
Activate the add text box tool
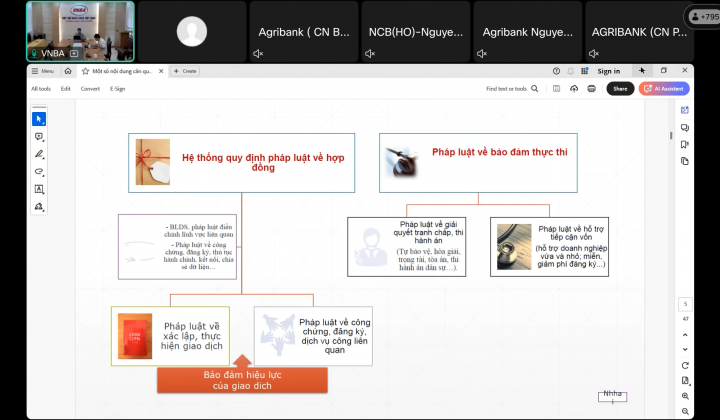pyautogui.click(x=39, y=189)
